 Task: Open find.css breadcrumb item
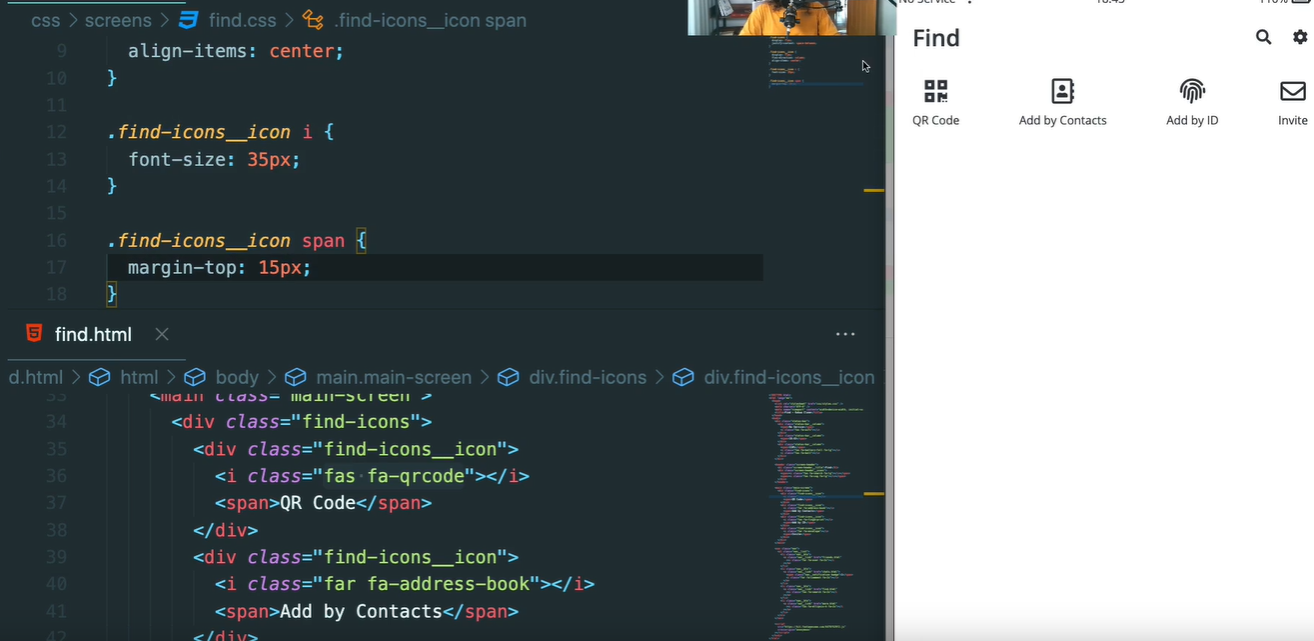[242, 20]
